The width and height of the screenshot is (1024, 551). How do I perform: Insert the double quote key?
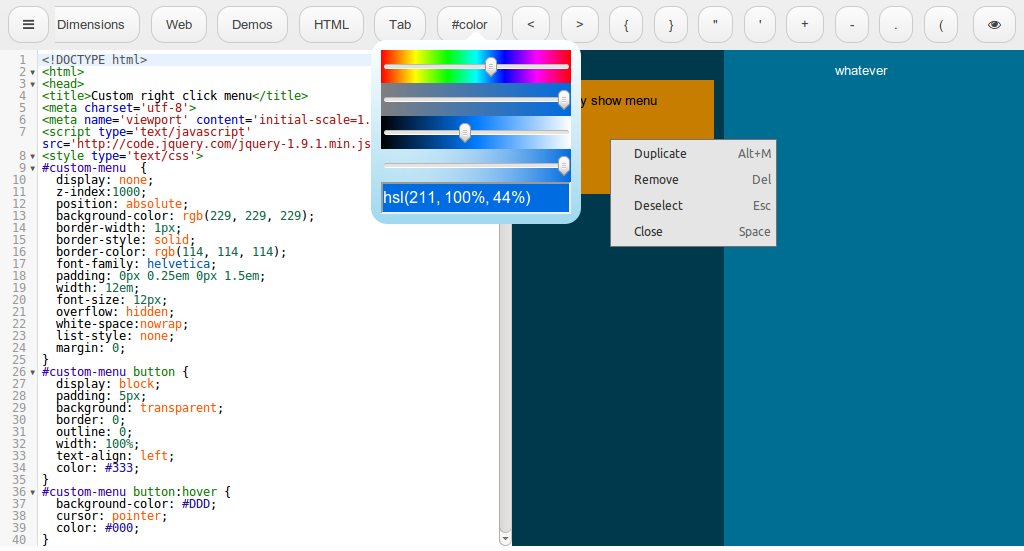(x=715, y=25)
